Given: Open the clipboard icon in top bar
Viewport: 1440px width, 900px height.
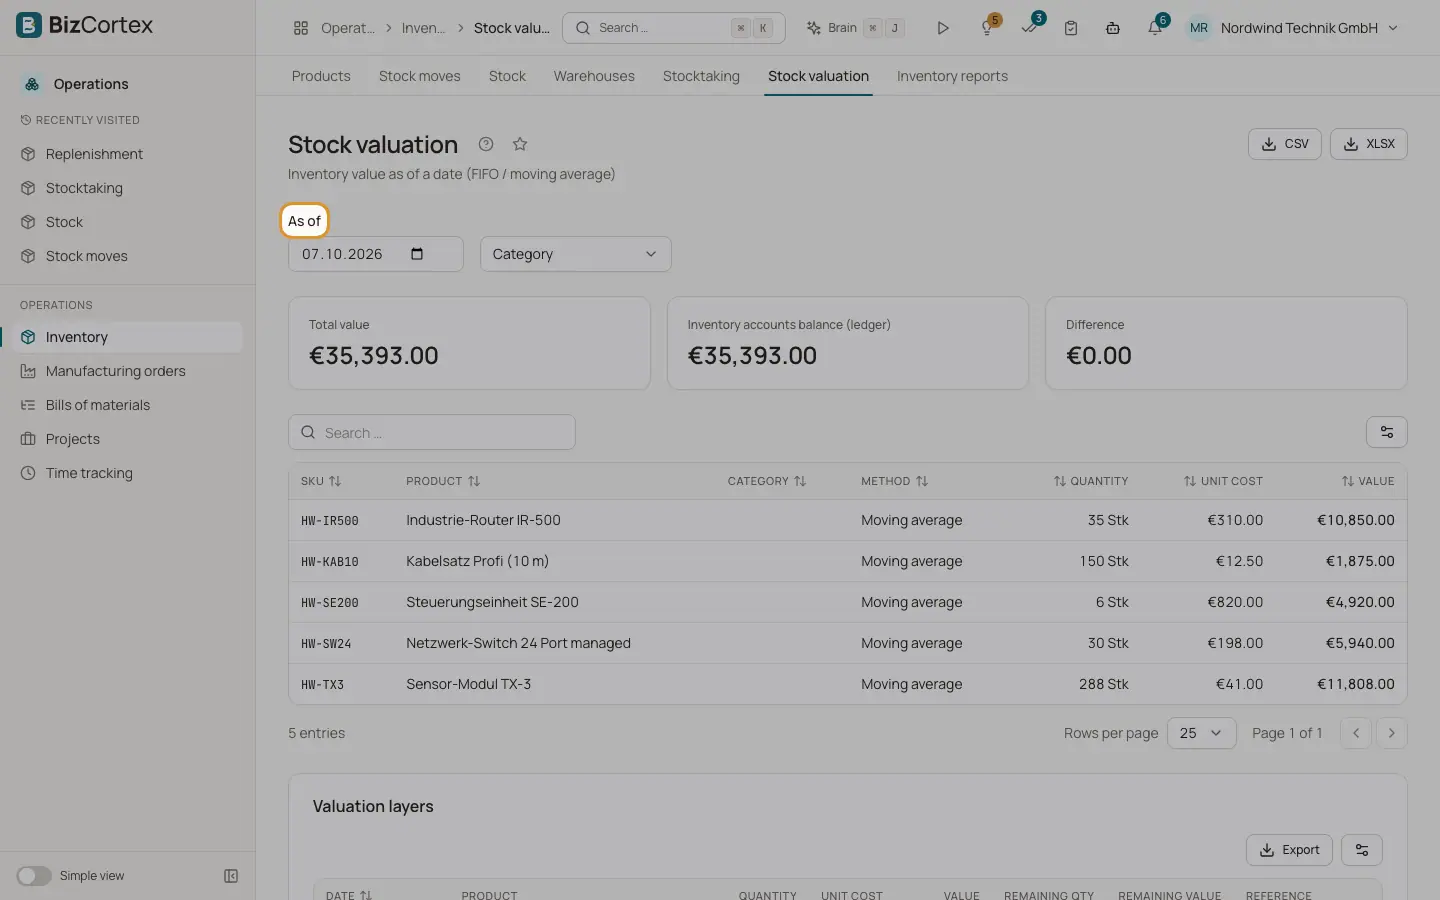Looking at the screenshot, I should click(1071, 28).
